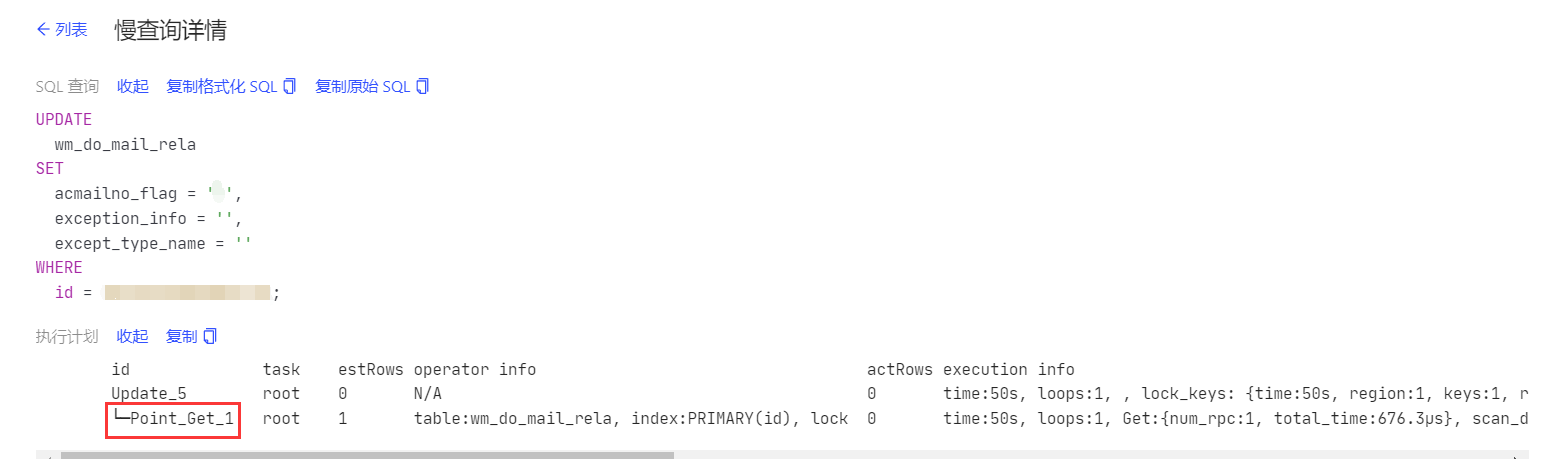The image size is (1564, 459).
Task: Click the copy icon beside 复制原始 SQL
Action: tap(423, 87)
